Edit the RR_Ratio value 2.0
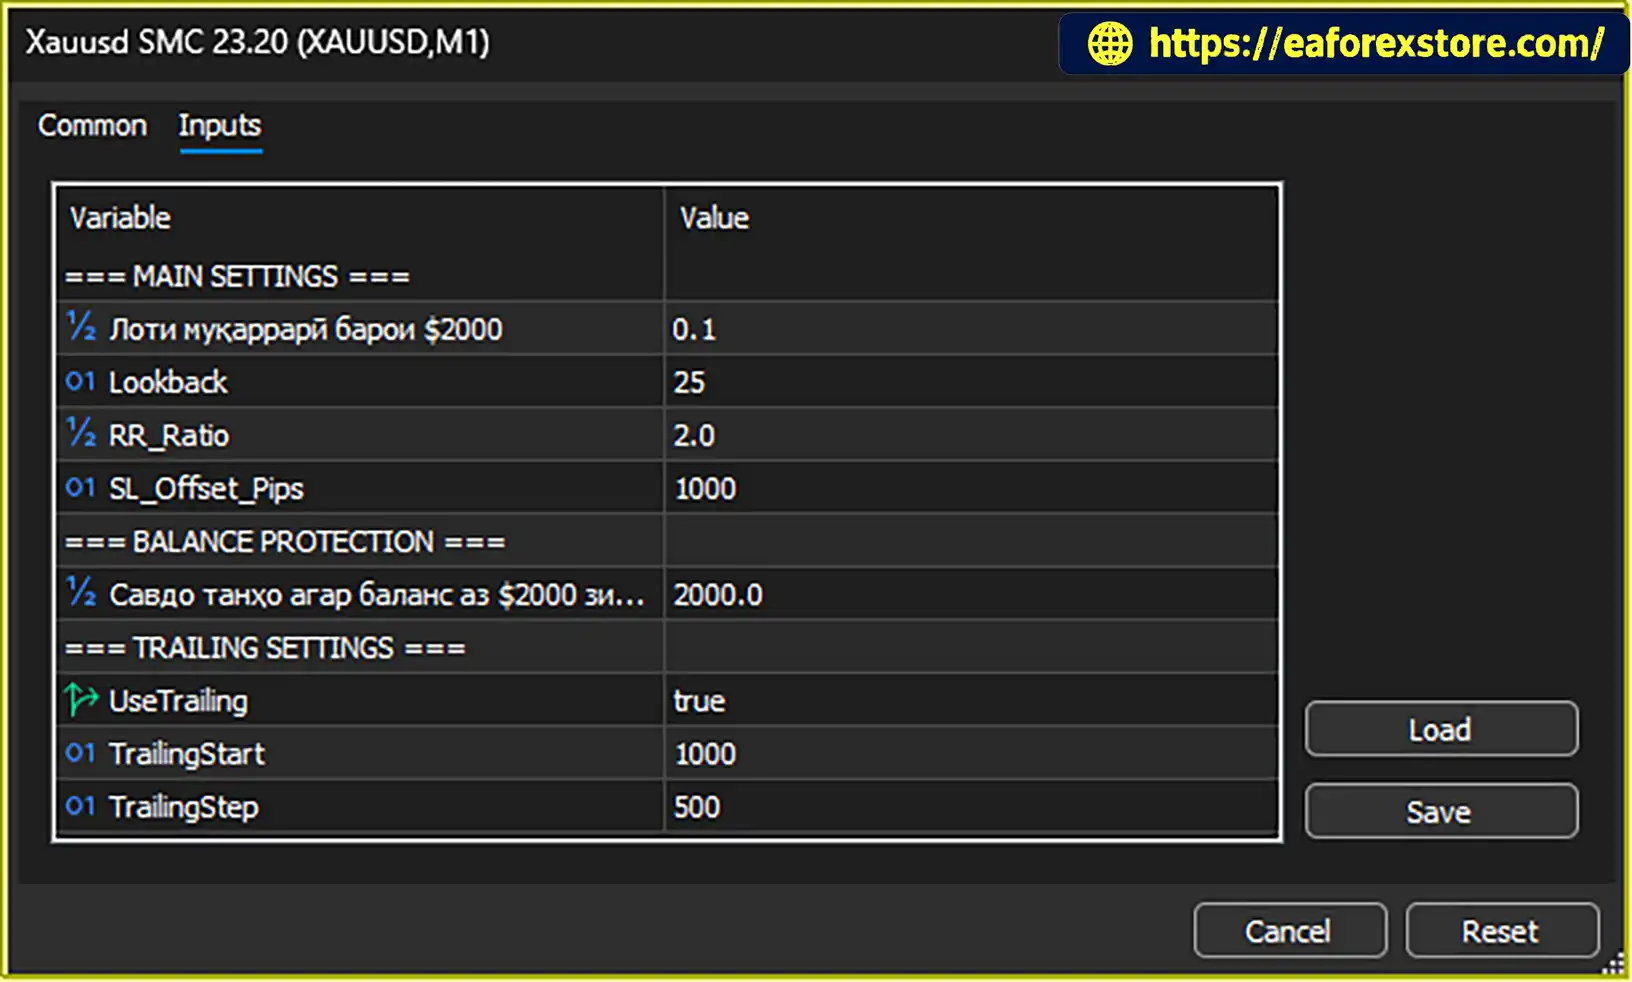The width and height of the screenshot is (1632, 982). pos(971,435)
